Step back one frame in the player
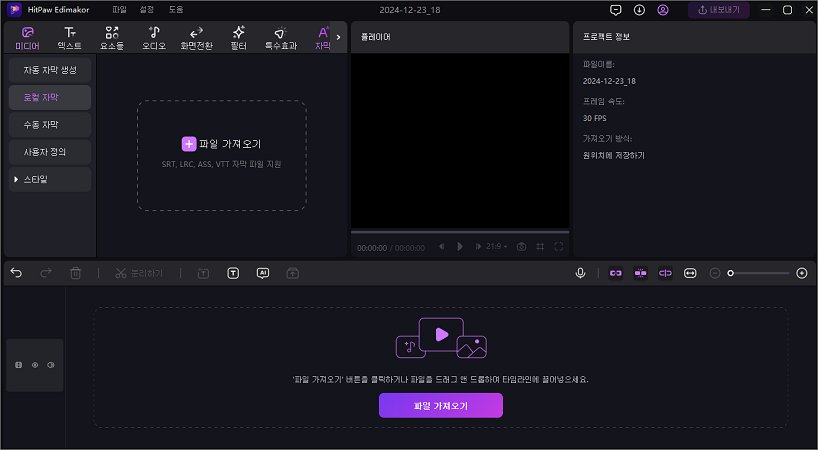Viewport: 818px width, 450px height. pos(441,247)
